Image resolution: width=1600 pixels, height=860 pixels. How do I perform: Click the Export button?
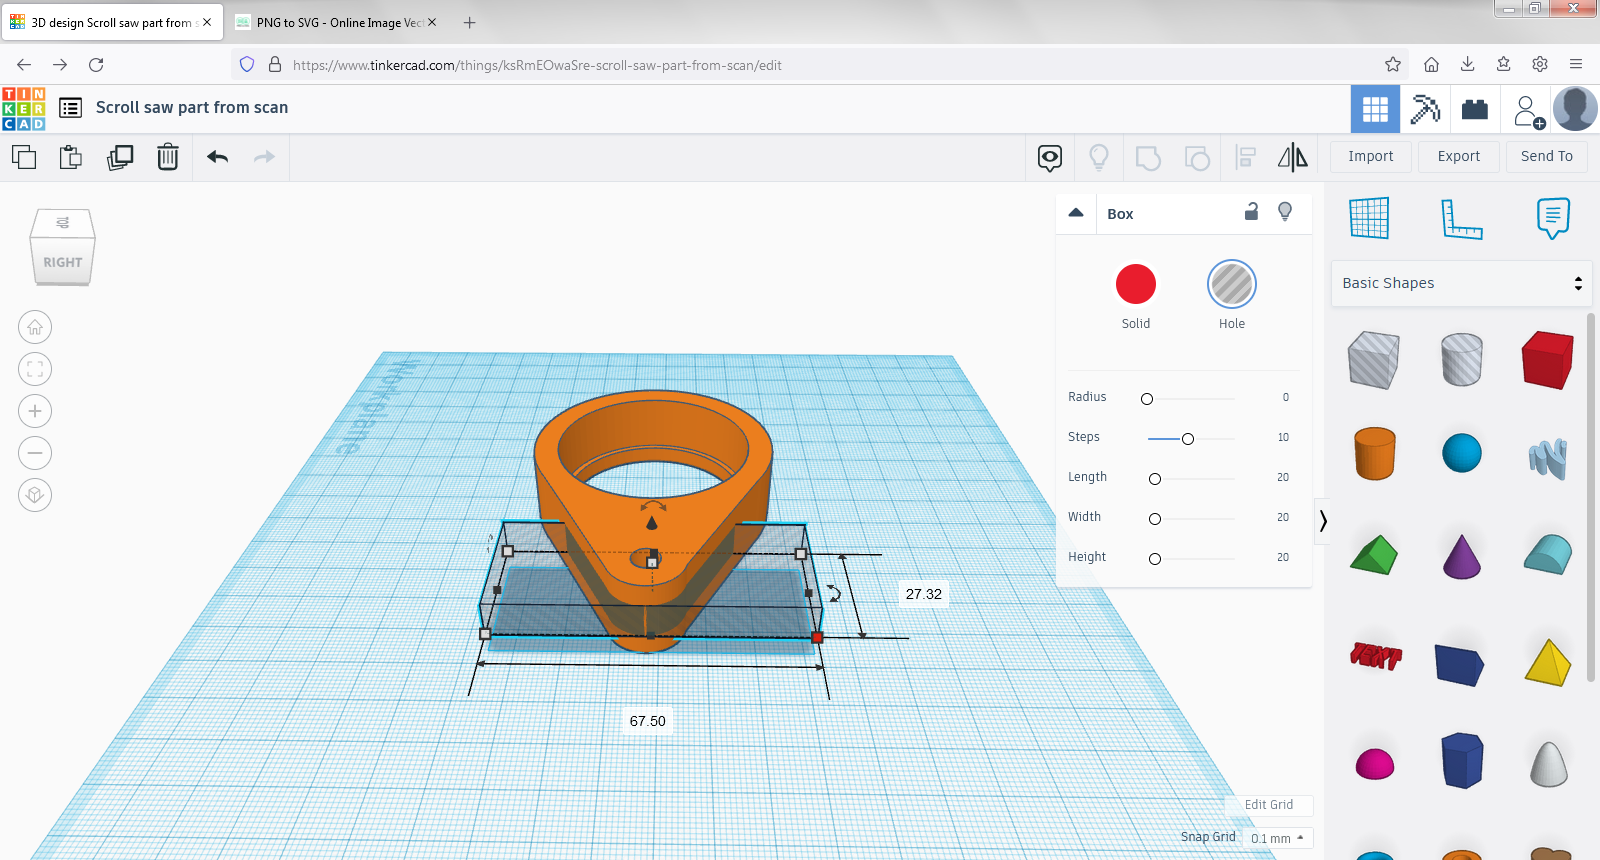[1458, 156]
